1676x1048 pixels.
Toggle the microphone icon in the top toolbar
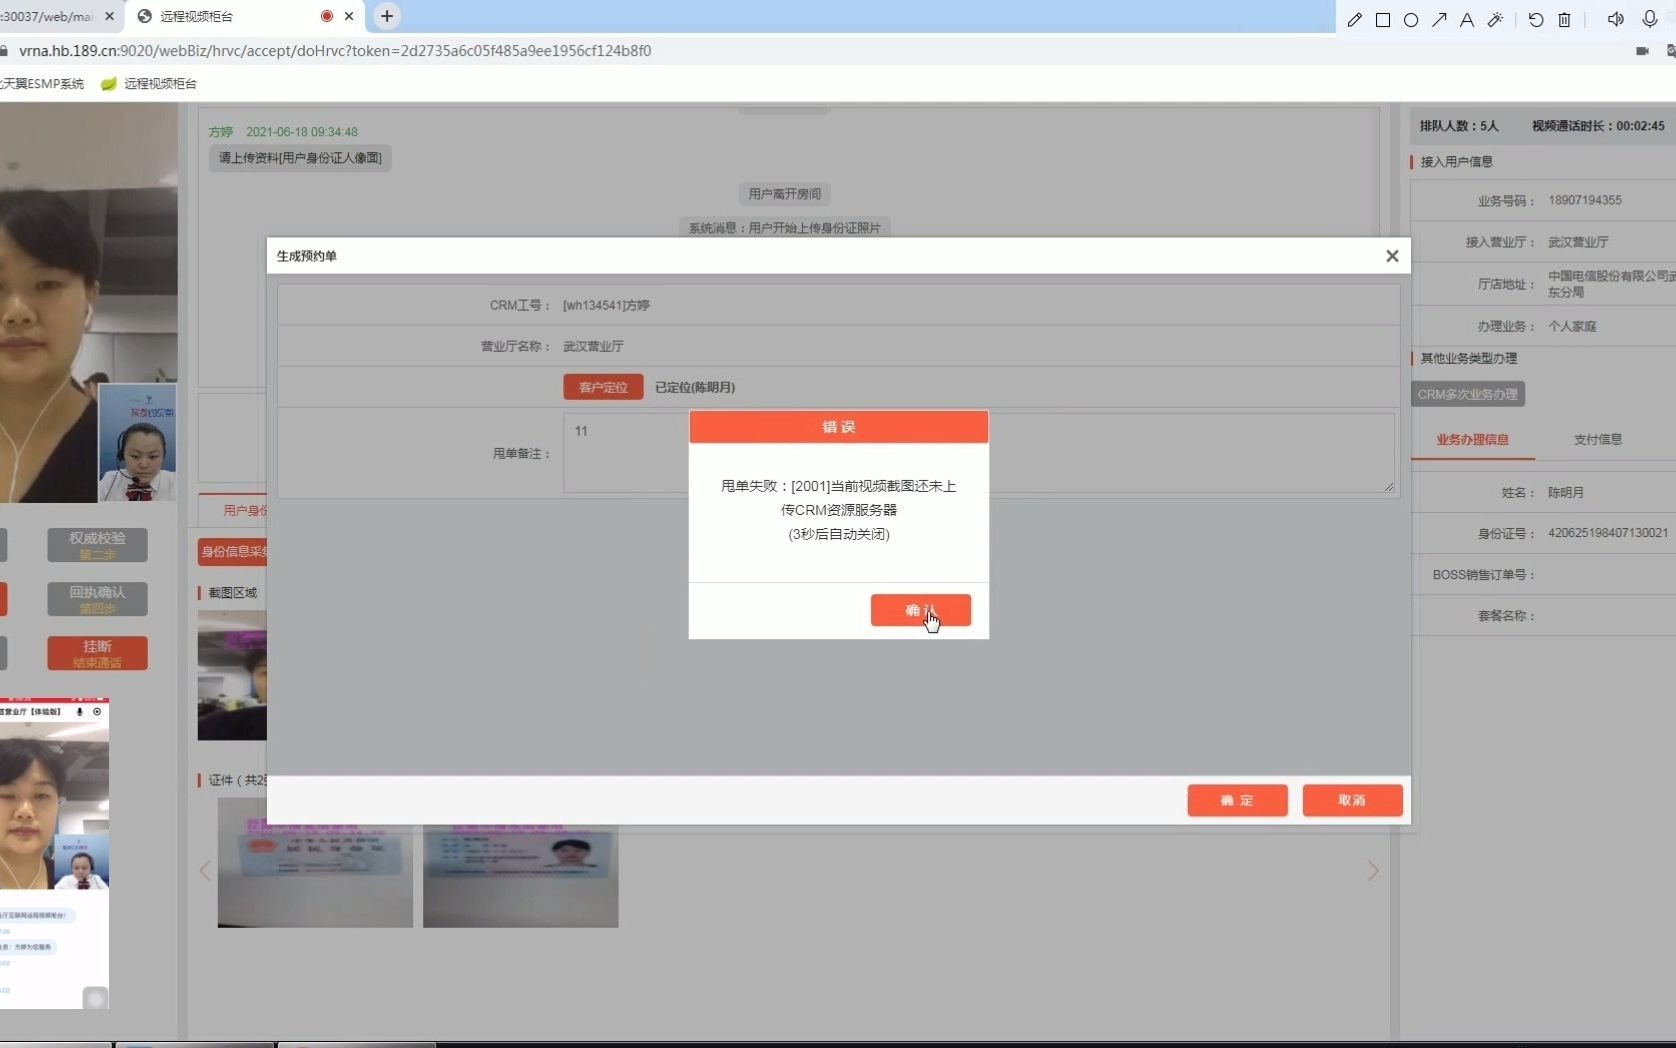click(1650, 20)
